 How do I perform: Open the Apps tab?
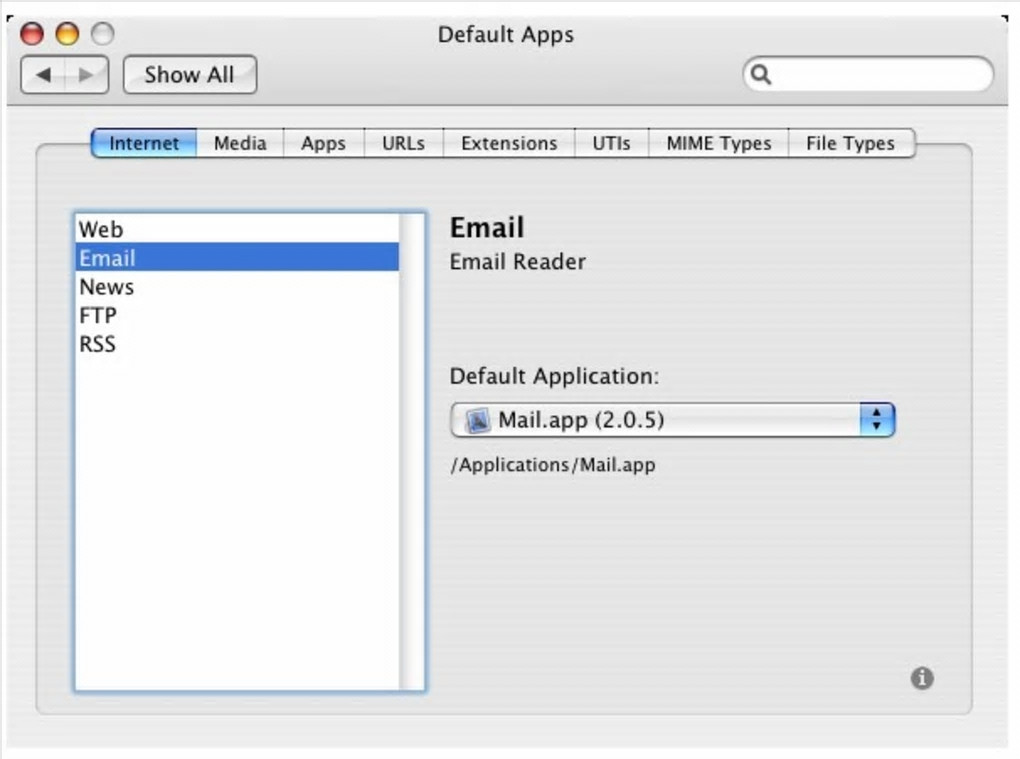coord(323,143)
